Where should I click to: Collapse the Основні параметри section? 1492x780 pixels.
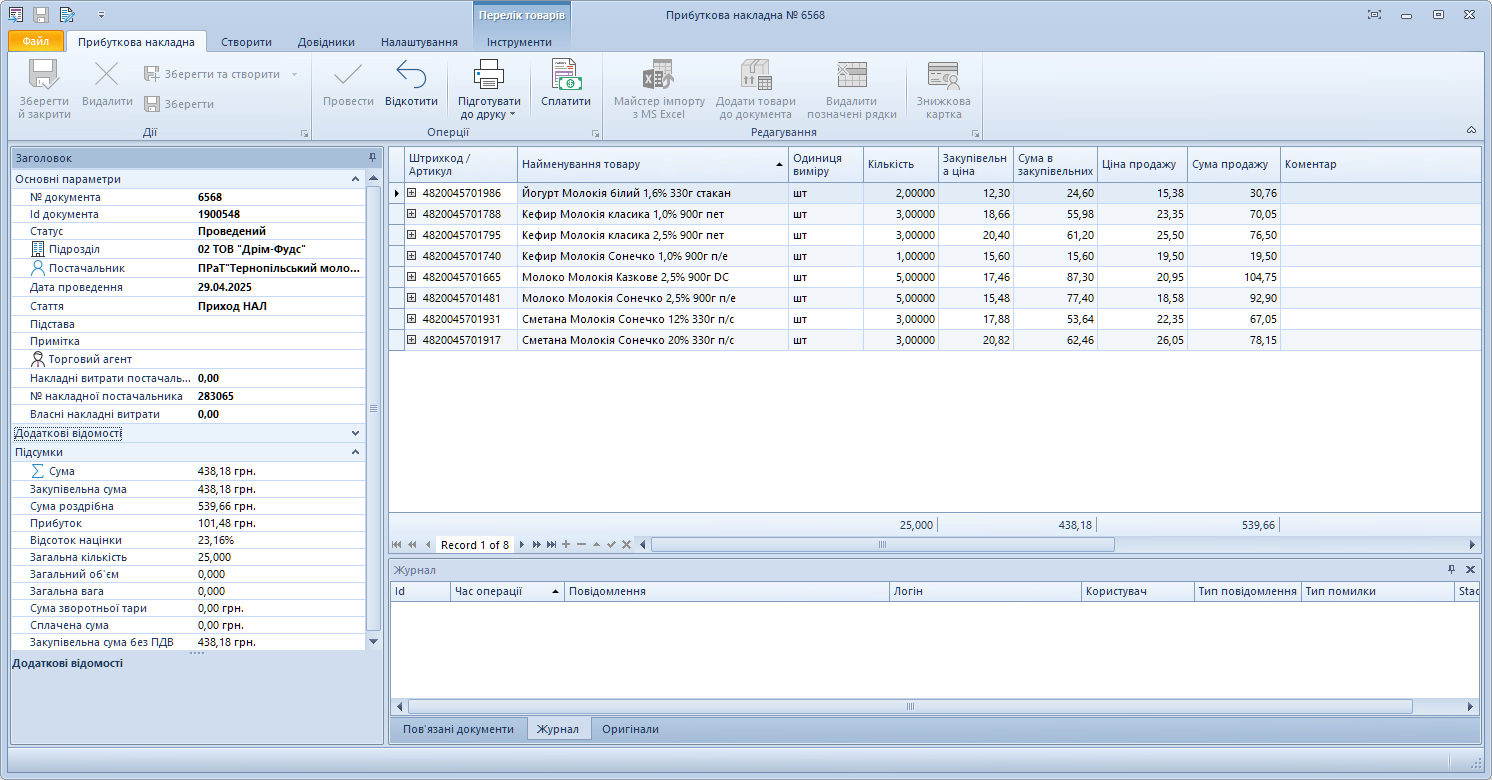click(355, 179)
